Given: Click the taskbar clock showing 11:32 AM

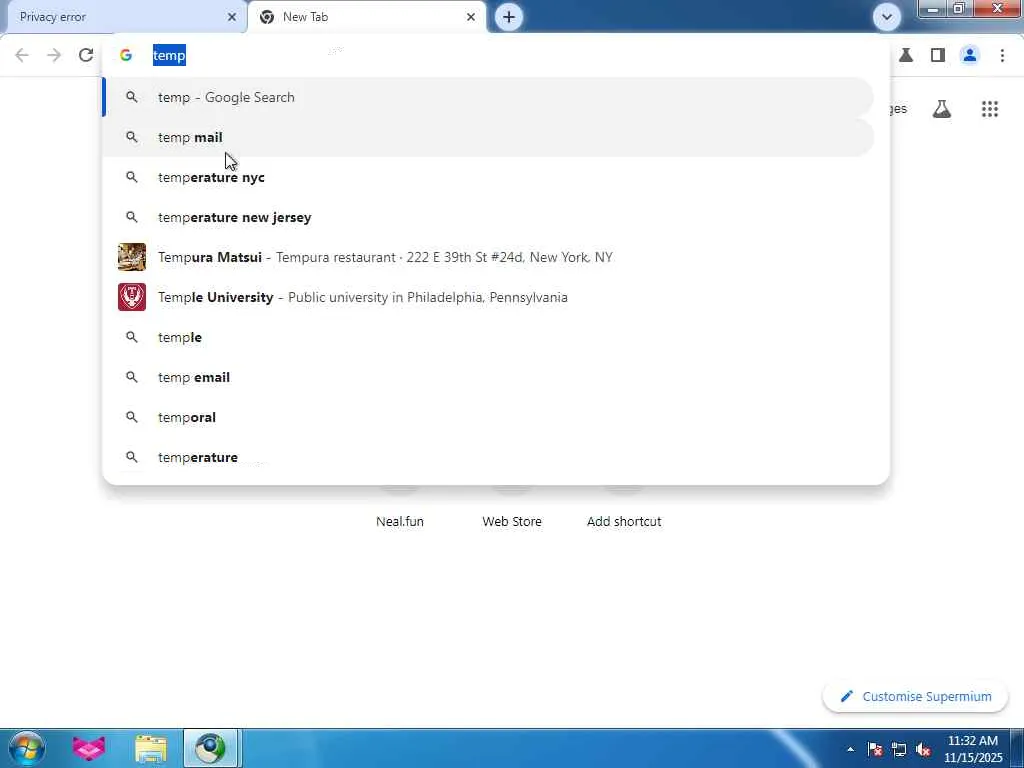Looking at the screenshot, I should (x=972, y=749).
